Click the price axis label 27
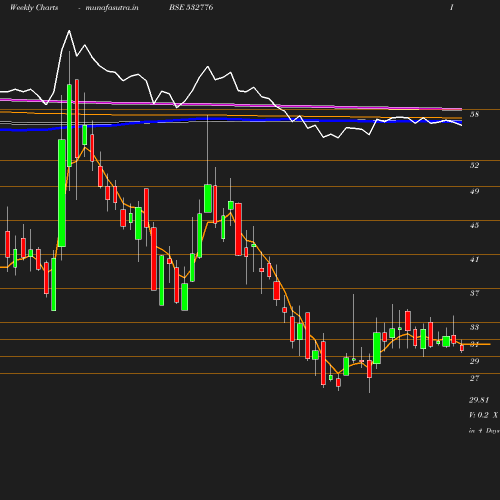This screenshot has height=500, width=500. (x=474, y=378)
